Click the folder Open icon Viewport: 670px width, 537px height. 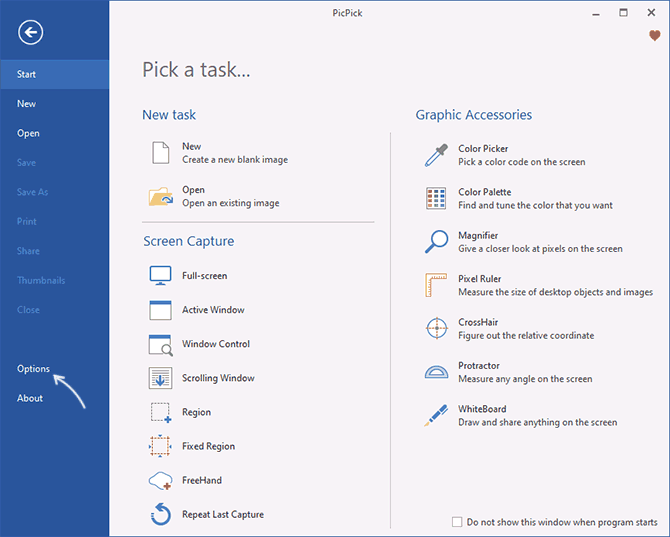[x=161, y=197]
